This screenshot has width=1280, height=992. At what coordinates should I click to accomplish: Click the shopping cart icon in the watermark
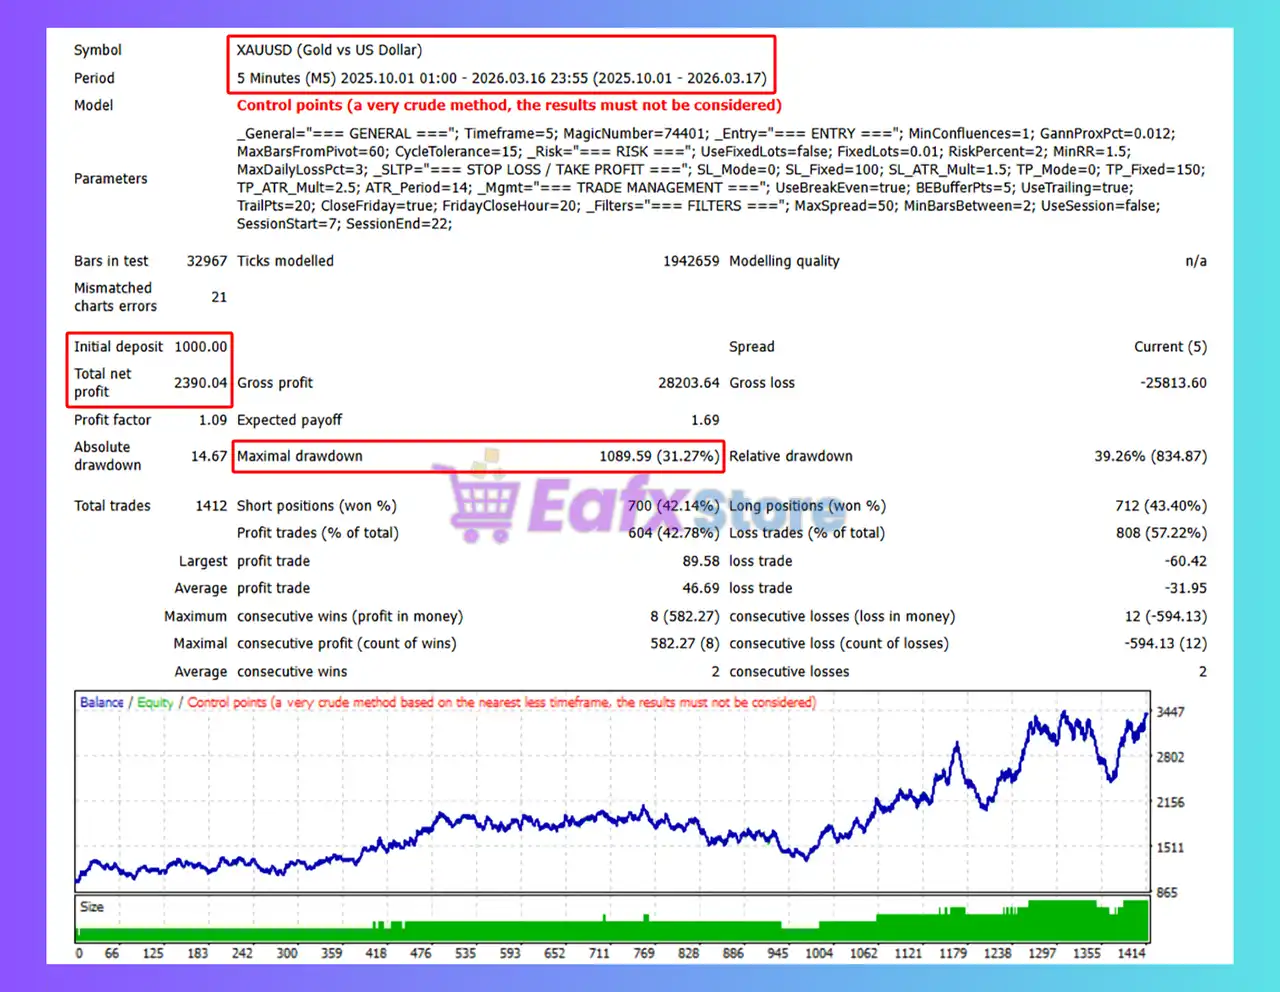point(484,503)
